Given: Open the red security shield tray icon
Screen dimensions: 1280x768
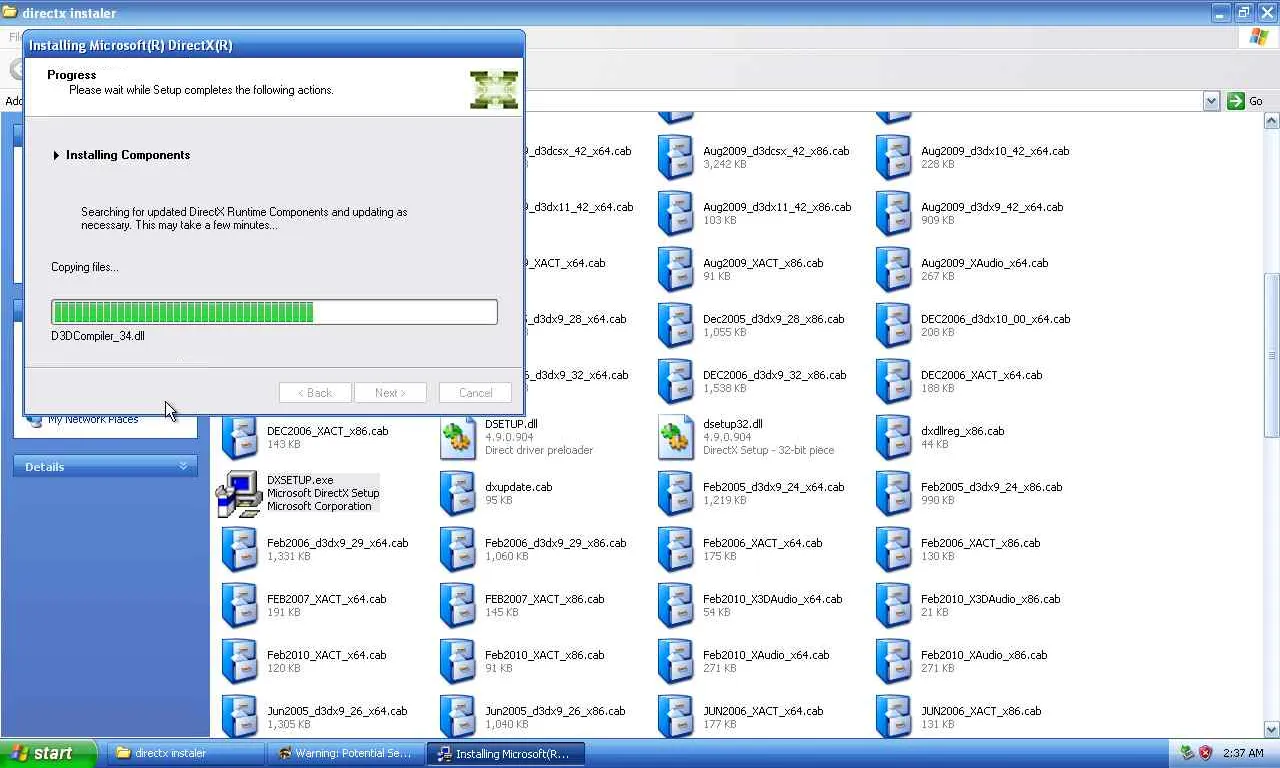Looking at the screenshot, I should (1206, 753).
